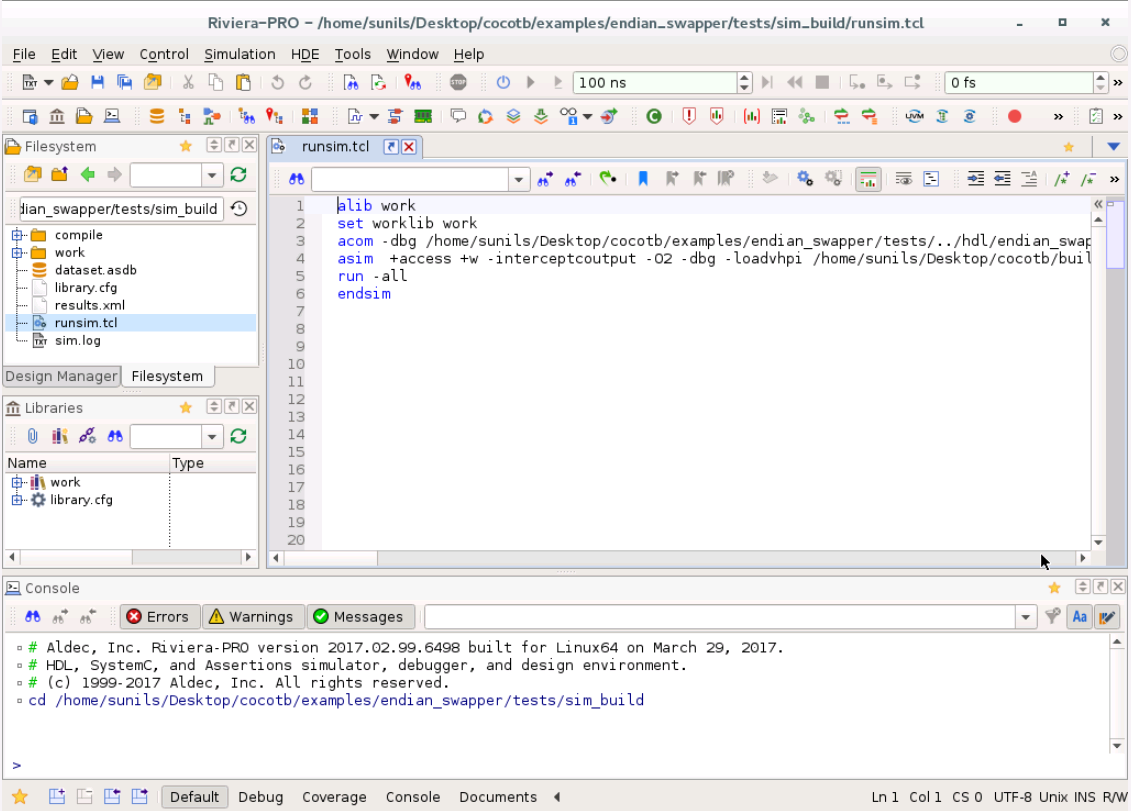This screenshot has height=811, width=1131.
Task: Click the orange Dataset database icon
Action: (157, 116)
